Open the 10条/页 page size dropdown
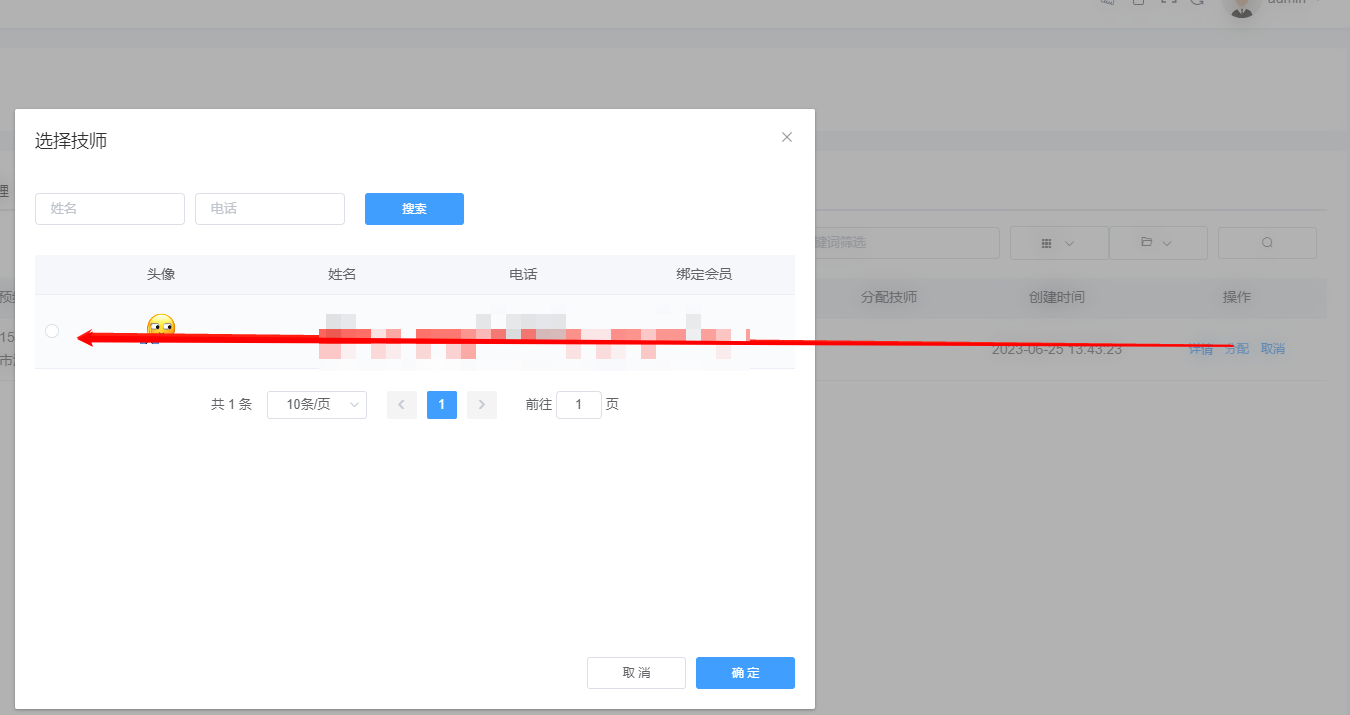 click(317, 404)
